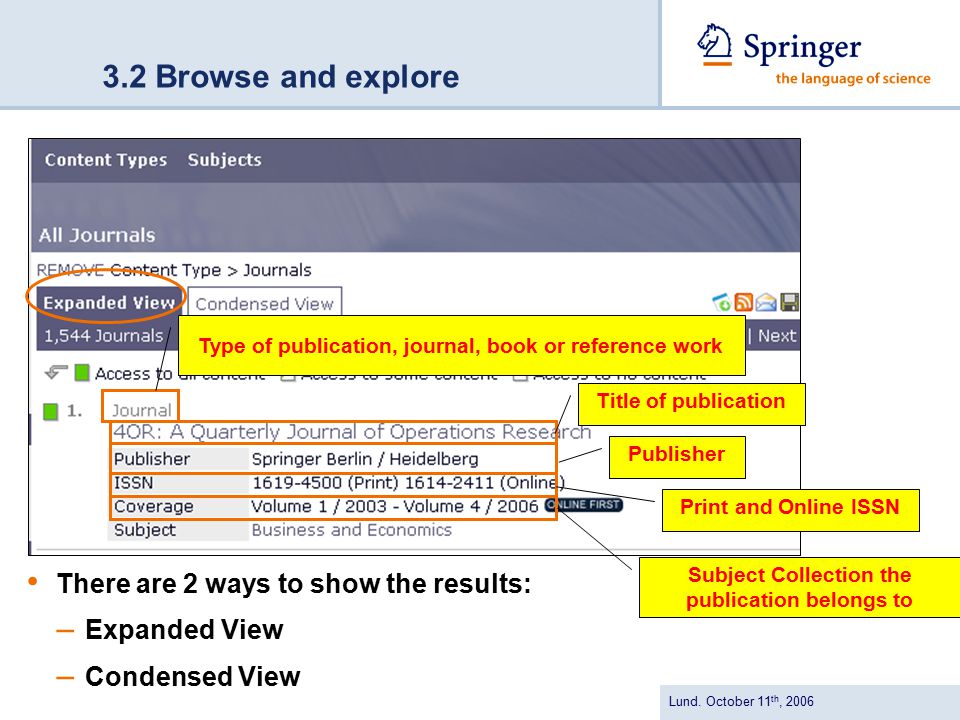The height and width of the screenshot is (720, 960).
Task: Switch to the Condensed View tab
Action: click(x=264, y=304)
